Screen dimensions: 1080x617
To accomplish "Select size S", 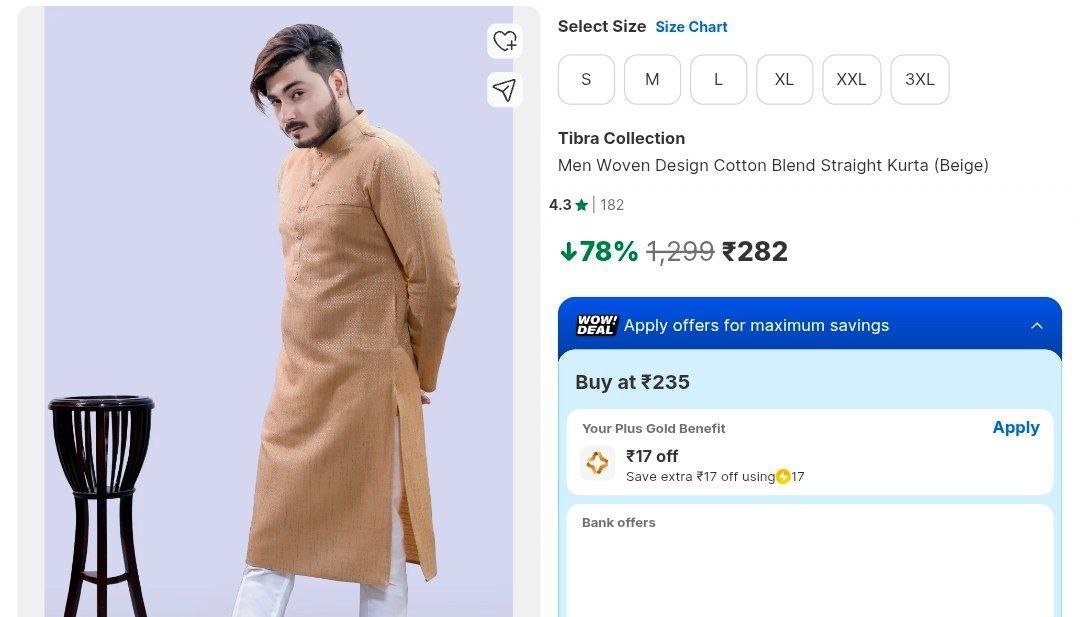I will pyautogui.click(x=586, y=80).
